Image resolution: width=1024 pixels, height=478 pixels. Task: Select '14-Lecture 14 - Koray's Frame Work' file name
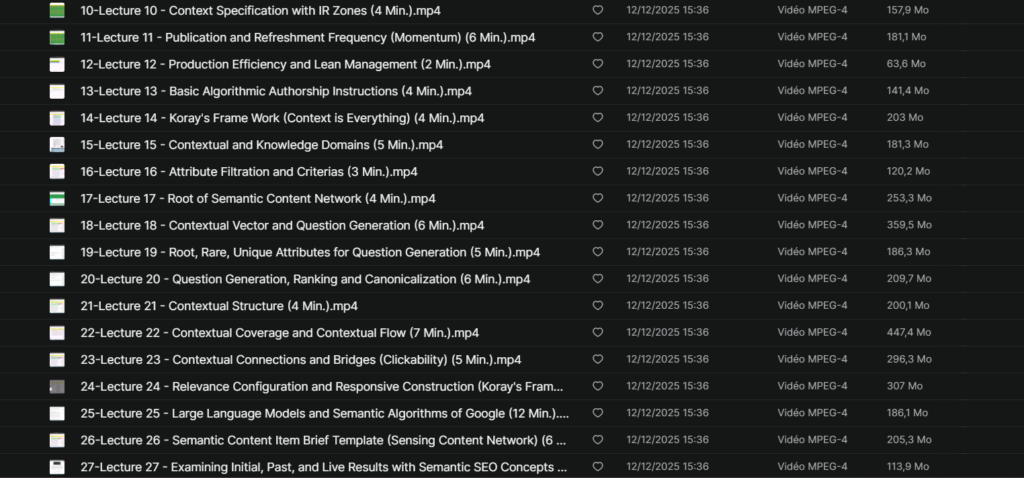click(x=282, y=118)
